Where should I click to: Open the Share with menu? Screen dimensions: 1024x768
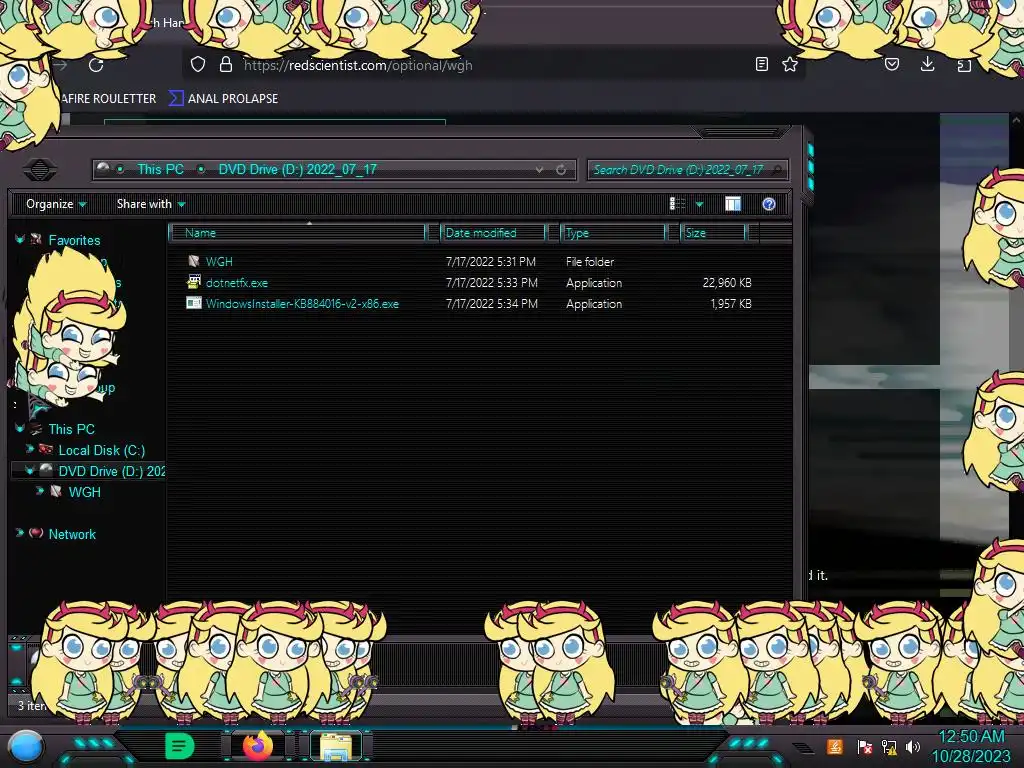click(151, 204)
